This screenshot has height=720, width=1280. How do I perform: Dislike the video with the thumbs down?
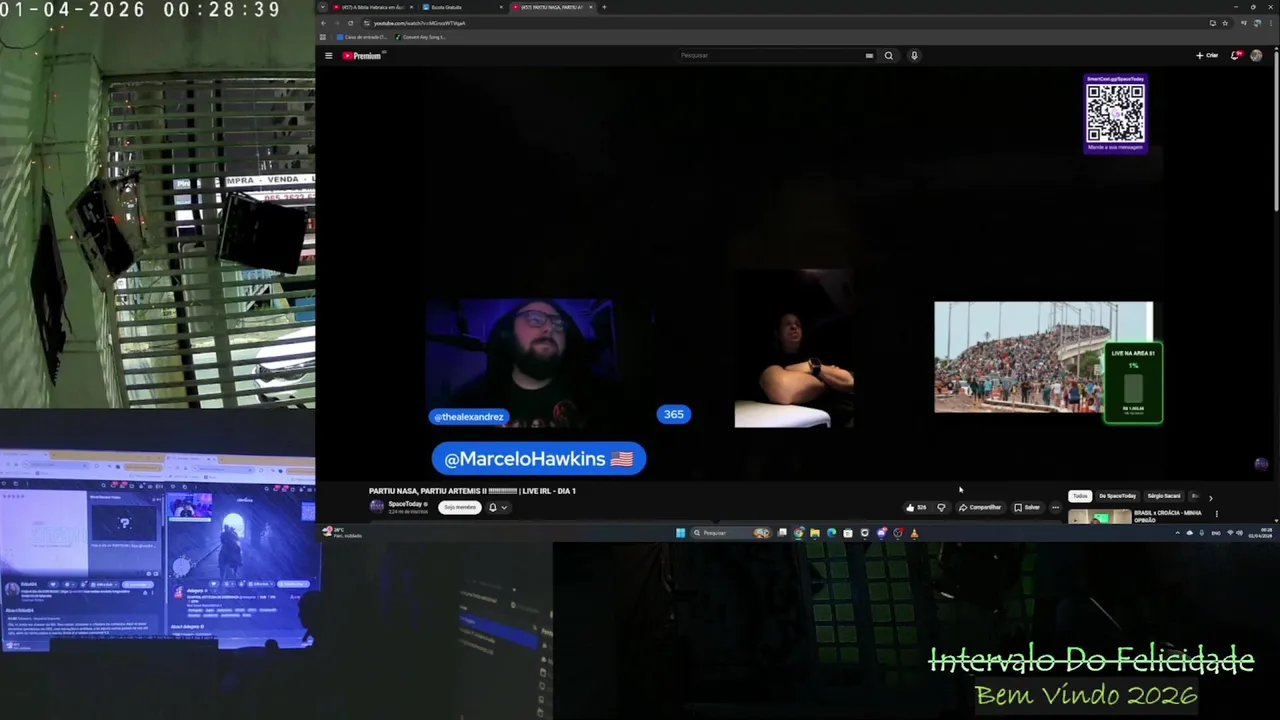pyautogui.click(x=941, y=507)
